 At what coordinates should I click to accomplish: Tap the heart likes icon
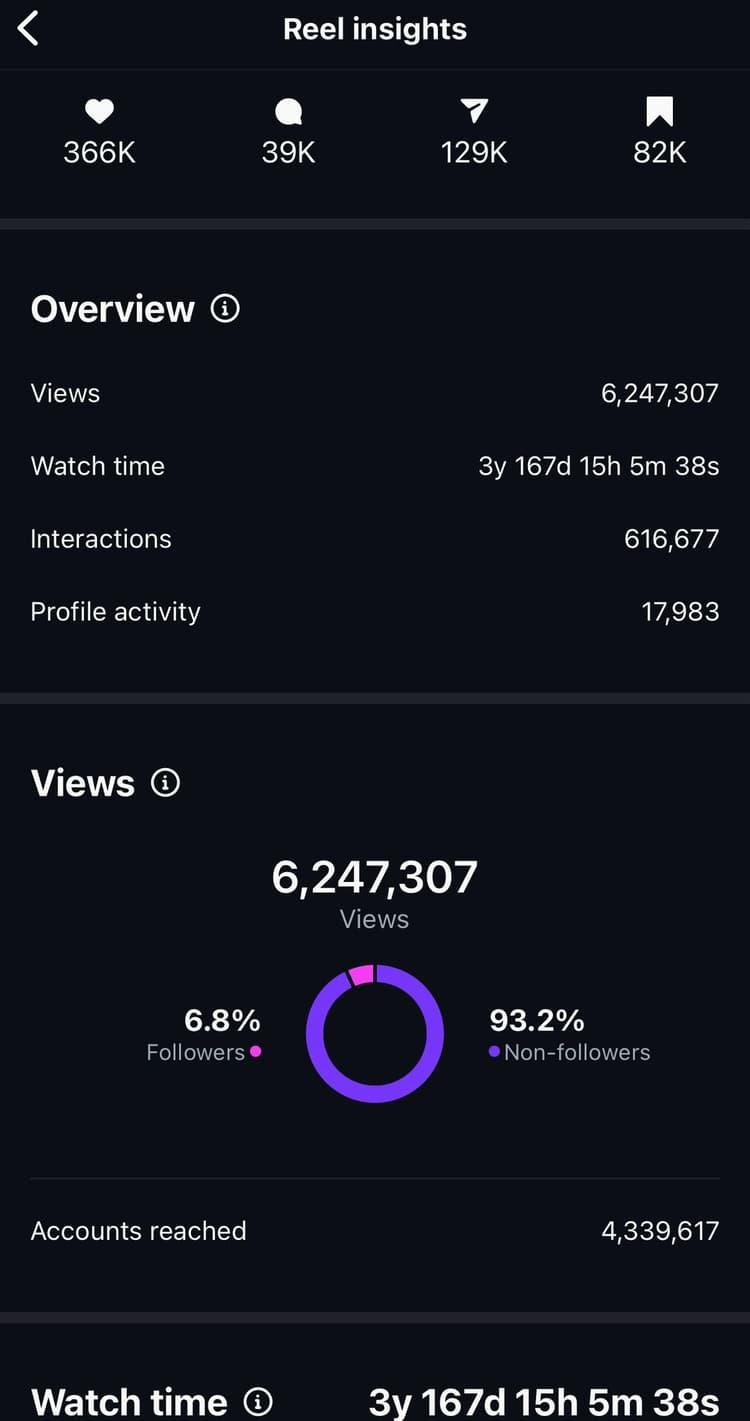[x=99, y=113]
